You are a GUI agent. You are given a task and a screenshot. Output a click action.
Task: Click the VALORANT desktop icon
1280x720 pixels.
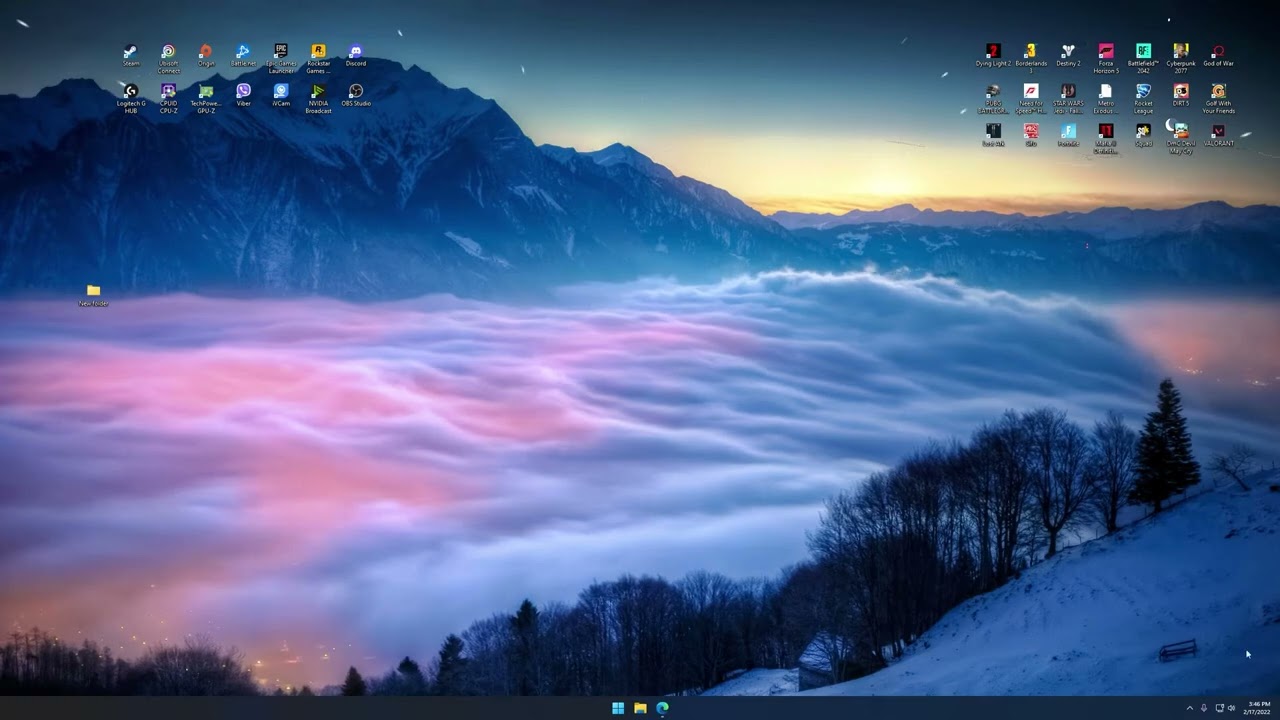click(x=1218, y=135)
